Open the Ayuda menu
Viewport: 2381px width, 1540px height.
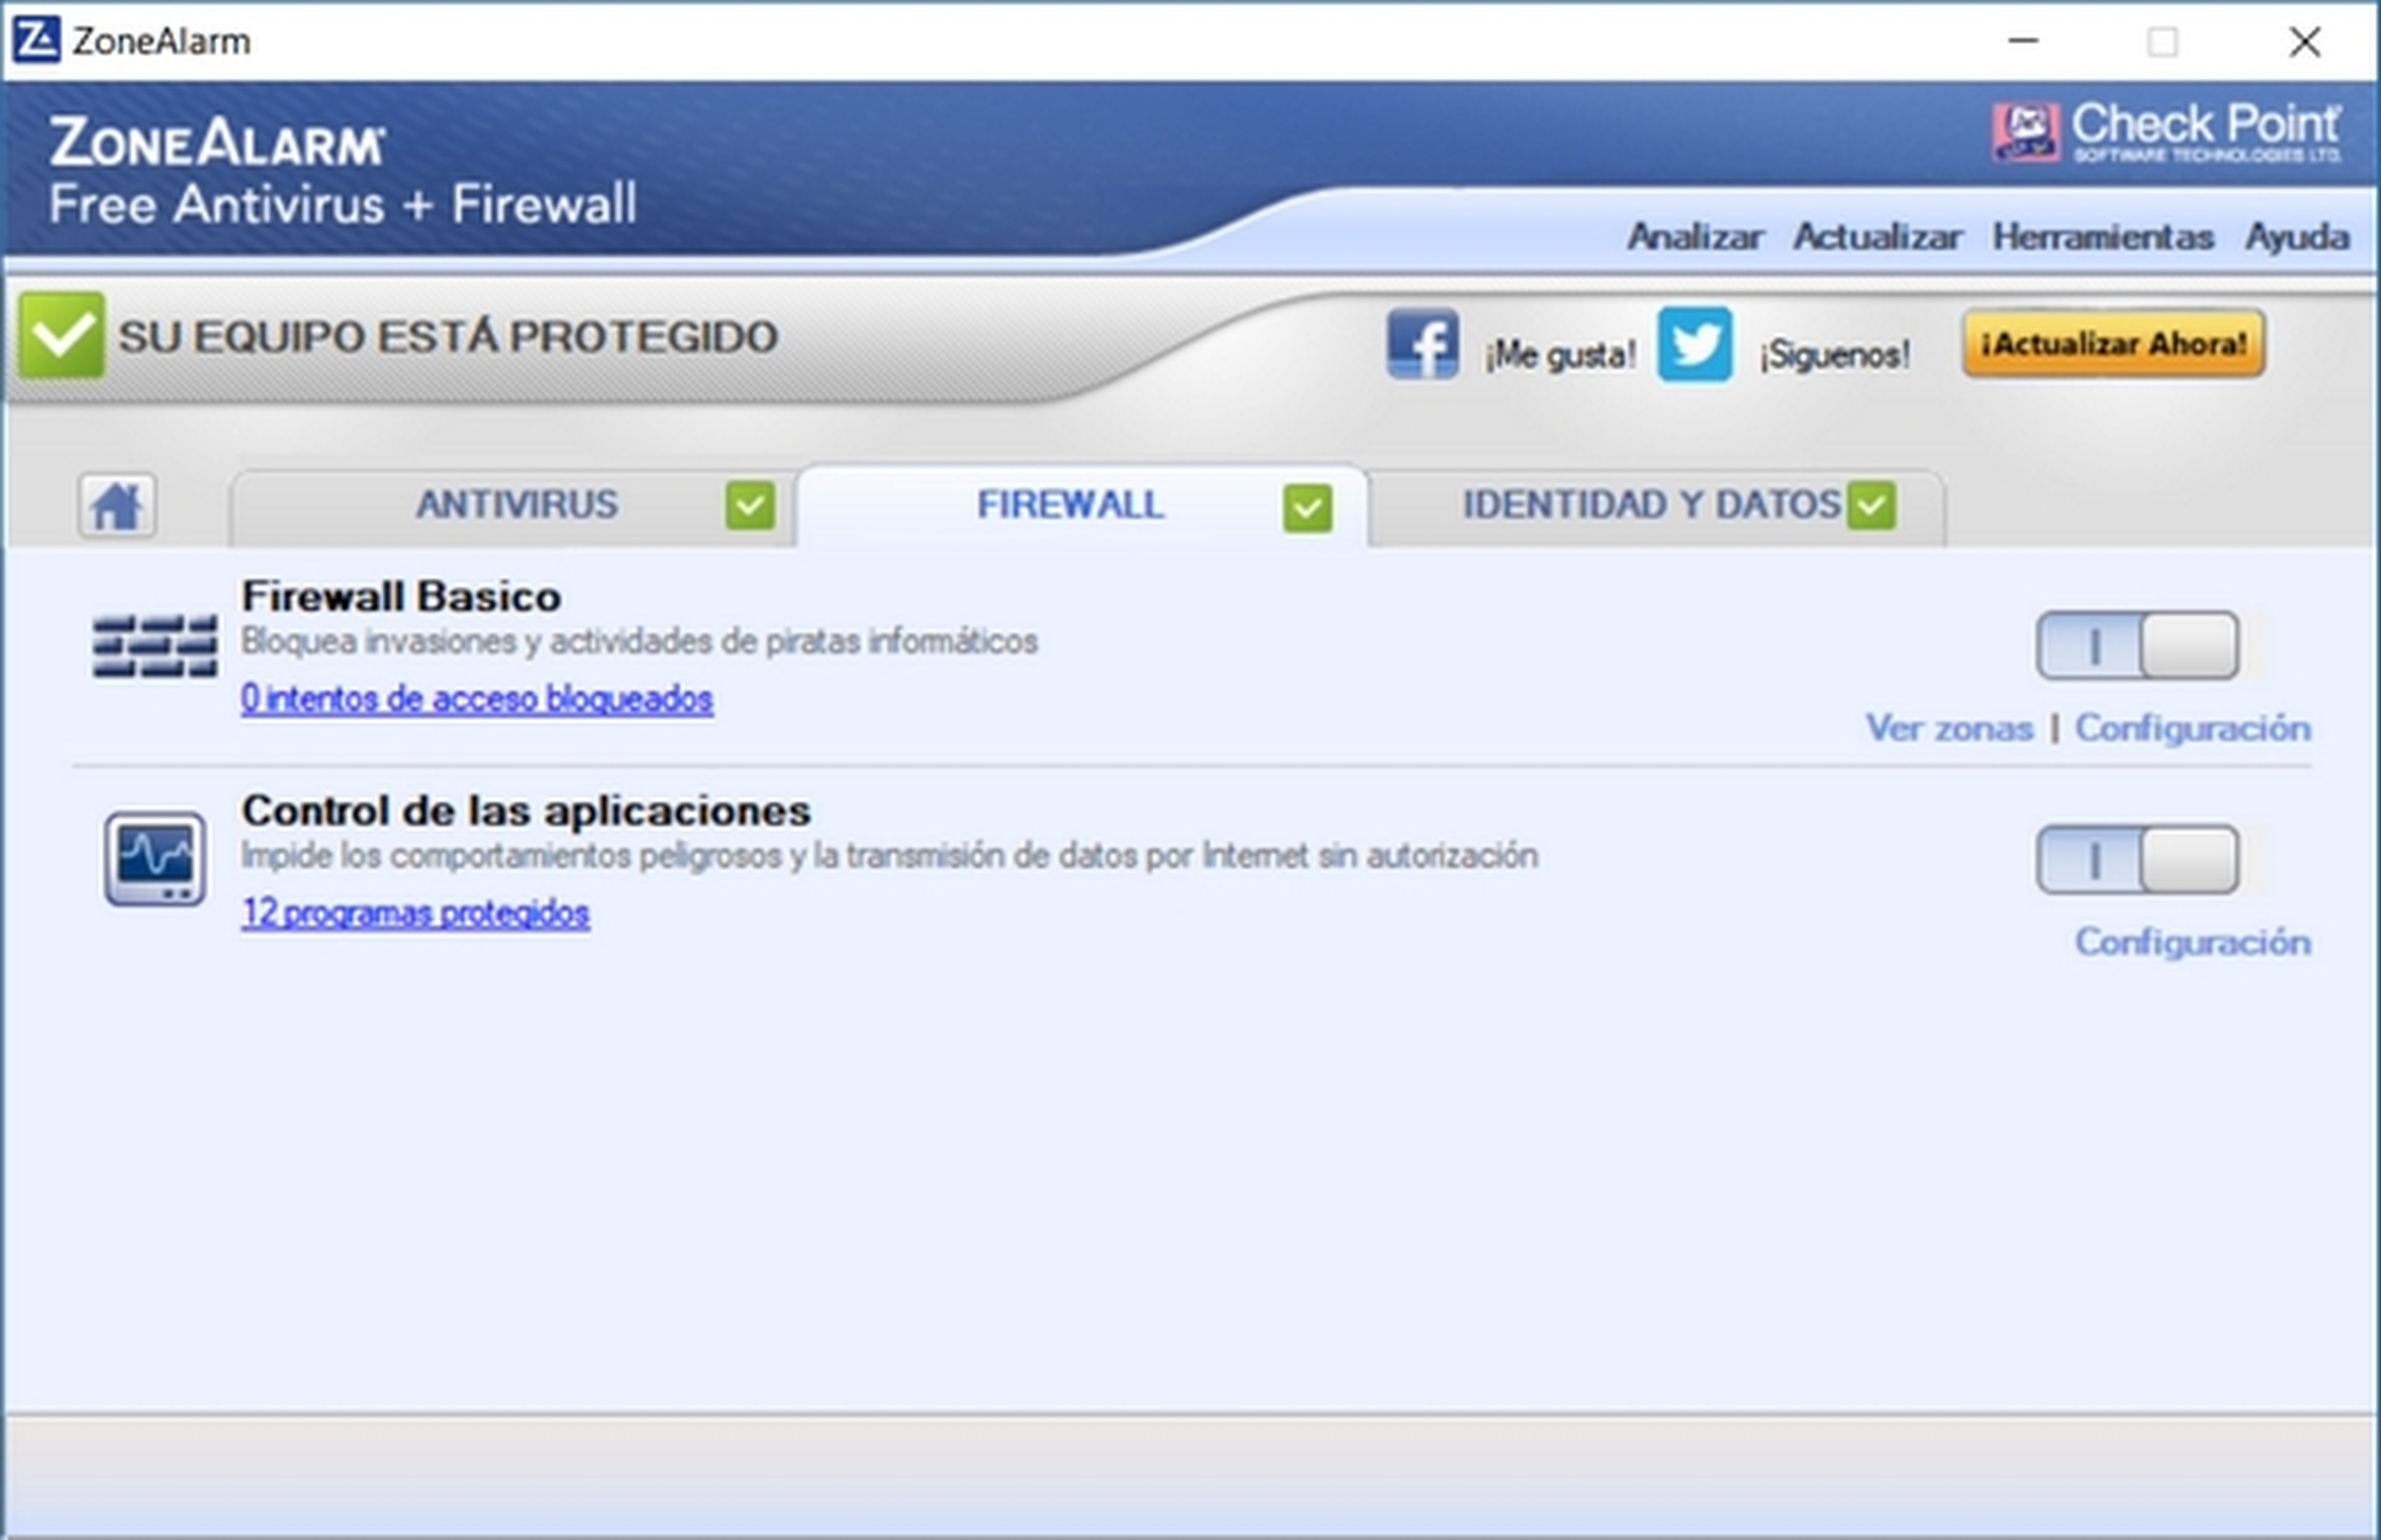2297,237
